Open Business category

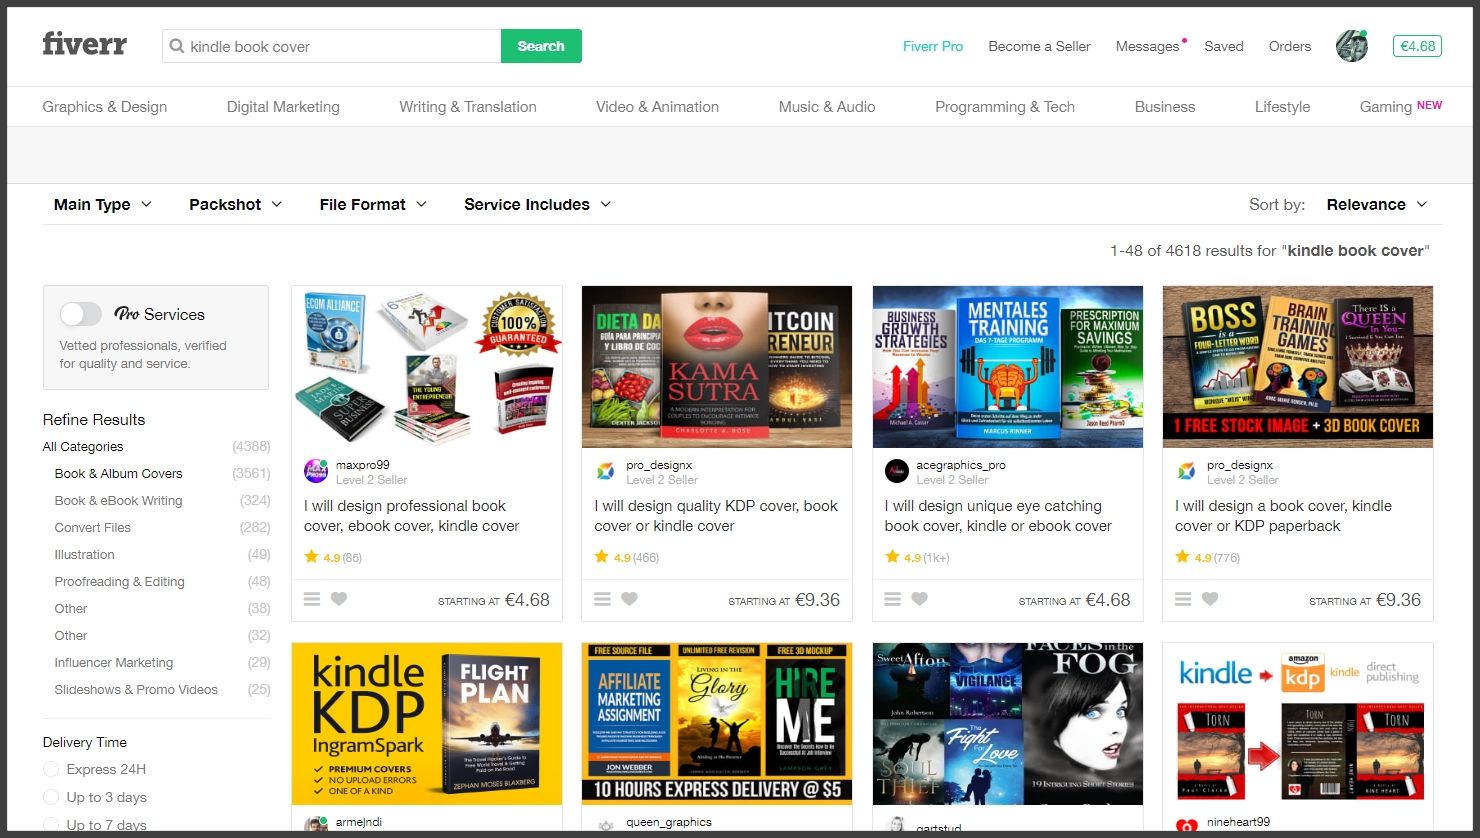click(1165, 107)
